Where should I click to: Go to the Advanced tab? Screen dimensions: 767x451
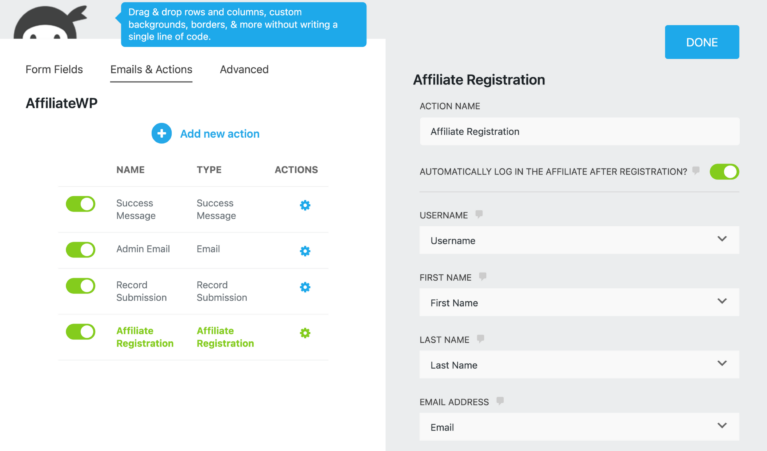[x=244, y=69]
